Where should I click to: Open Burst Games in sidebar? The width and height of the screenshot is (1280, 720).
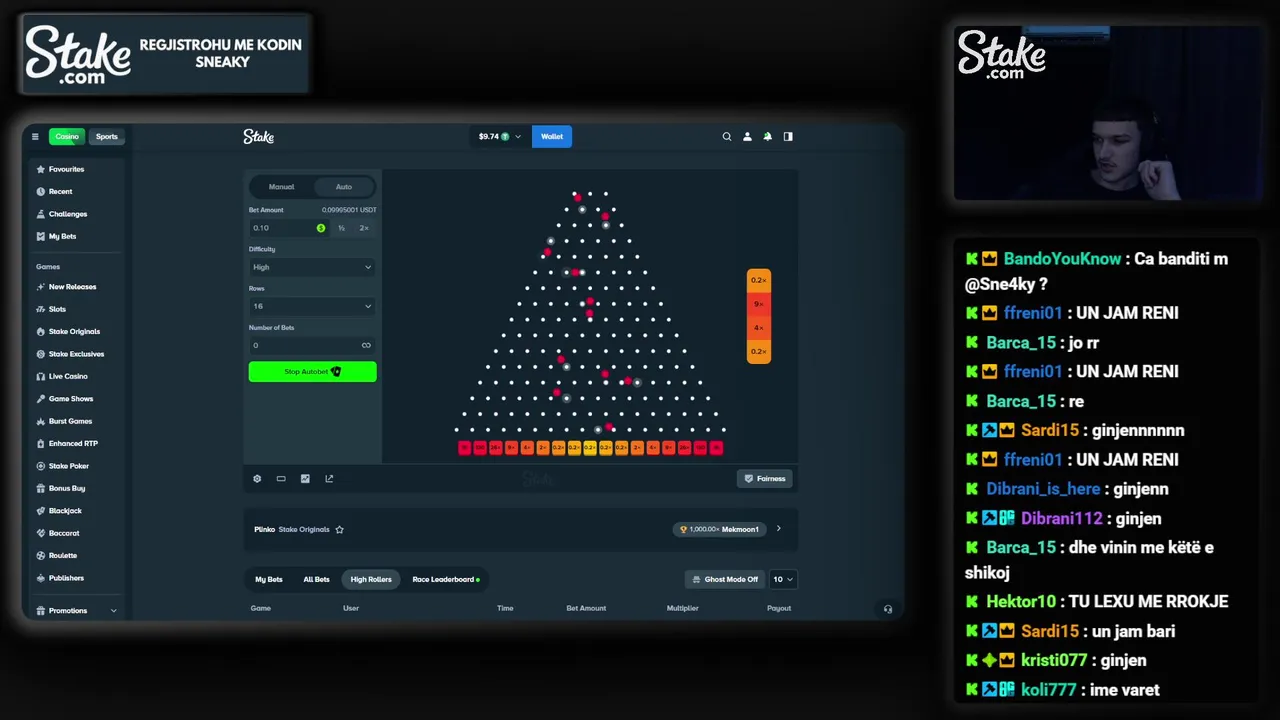coord(70,421)
